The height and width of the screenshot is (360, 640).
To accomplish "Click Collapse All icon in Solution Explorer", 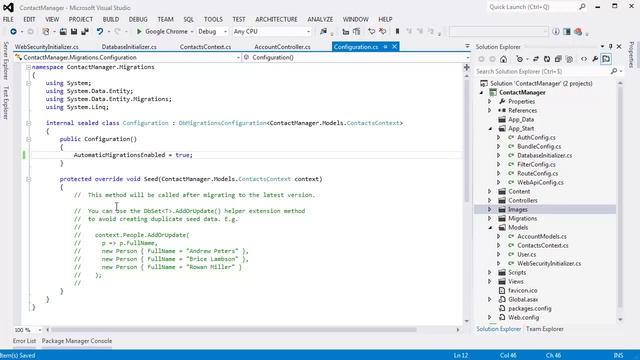I will pos(558,59).
